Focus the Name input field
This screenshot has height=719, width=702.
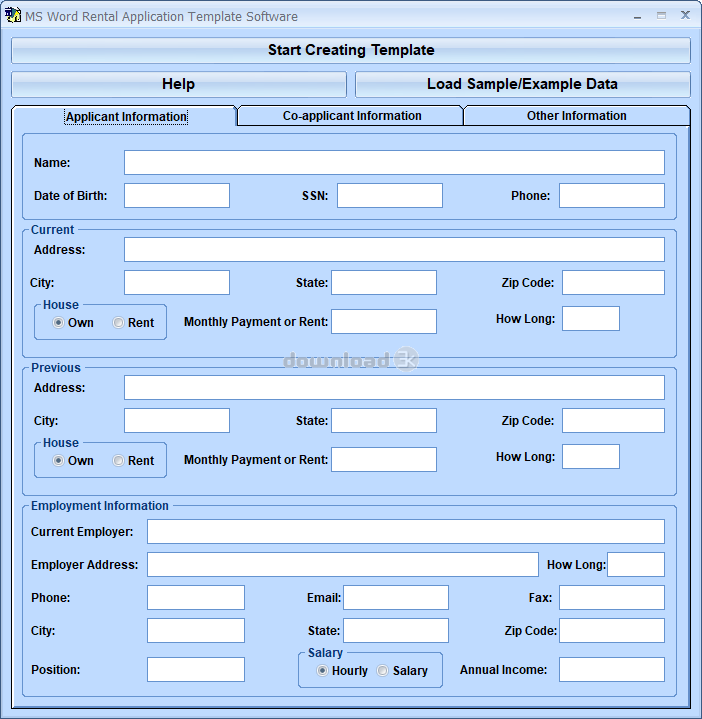394,162
